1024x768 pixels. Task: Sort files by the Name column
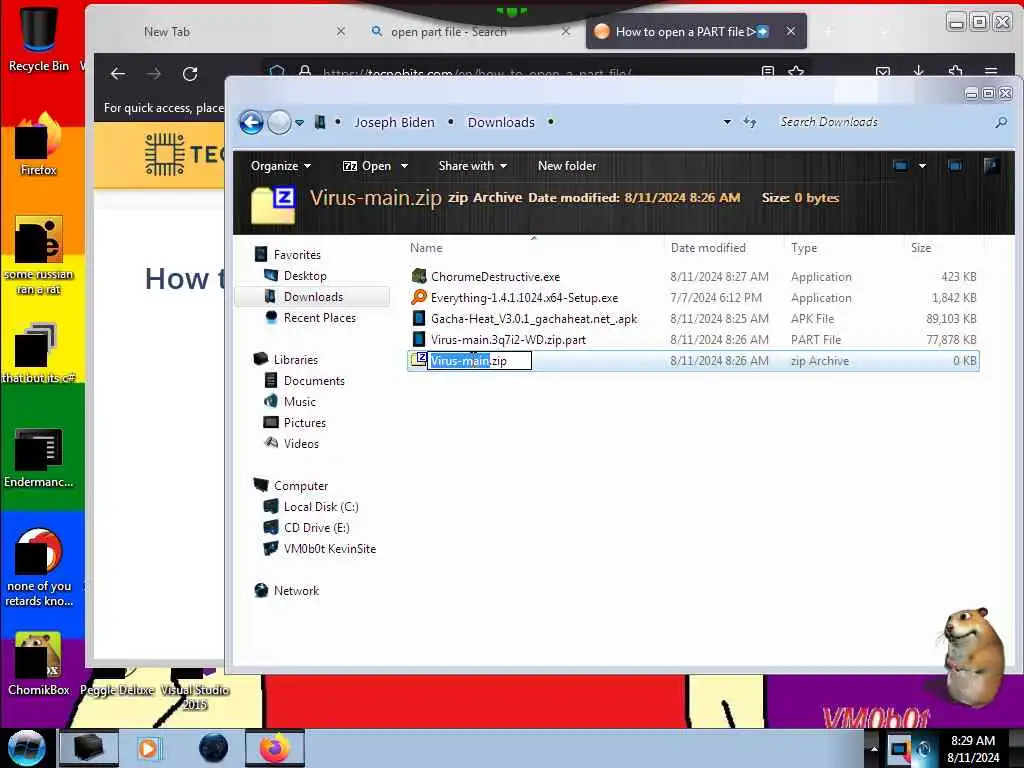tap(426, 248)
